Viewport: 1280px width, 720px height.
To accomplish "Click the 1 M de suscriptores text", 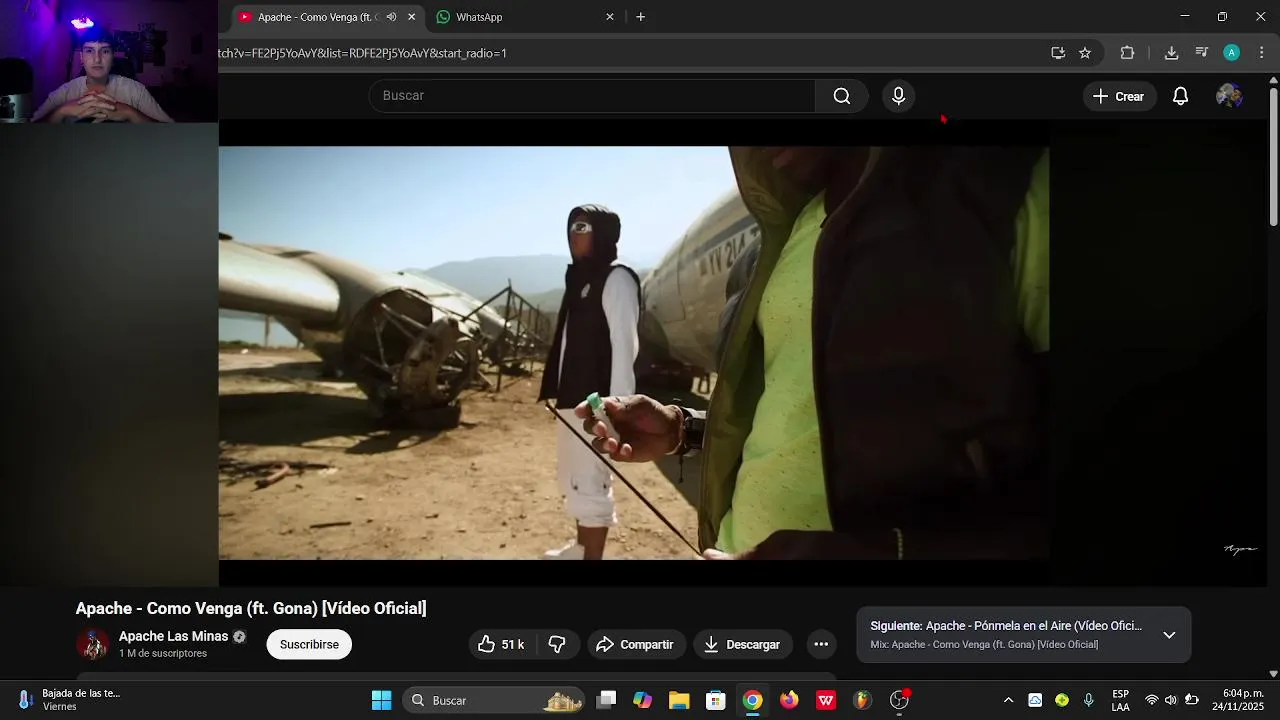I will (x=163, y=654).
